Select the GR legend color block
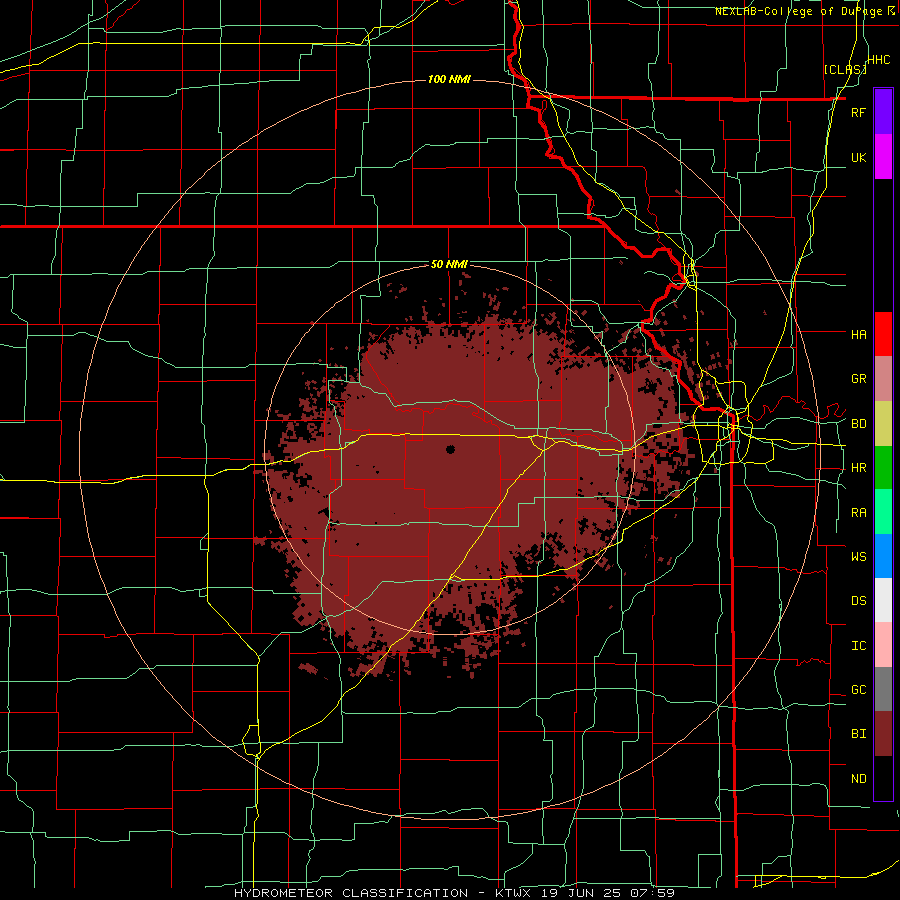This screenshot has width=900, height=900. 883,379
